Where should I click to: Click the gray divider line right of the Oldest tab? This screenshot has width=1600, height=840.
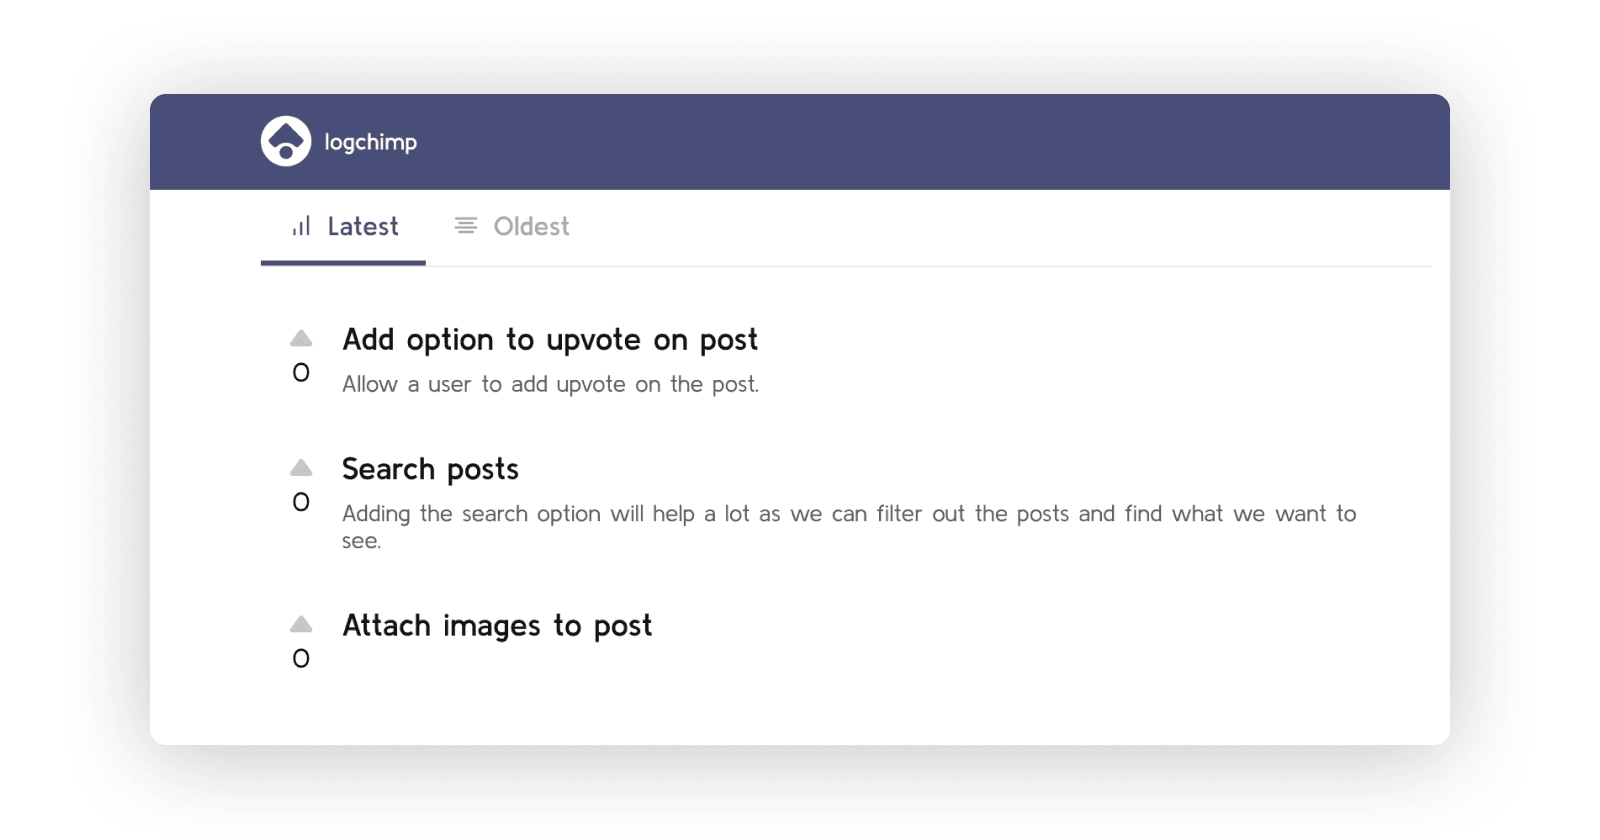coord(1000,266)
